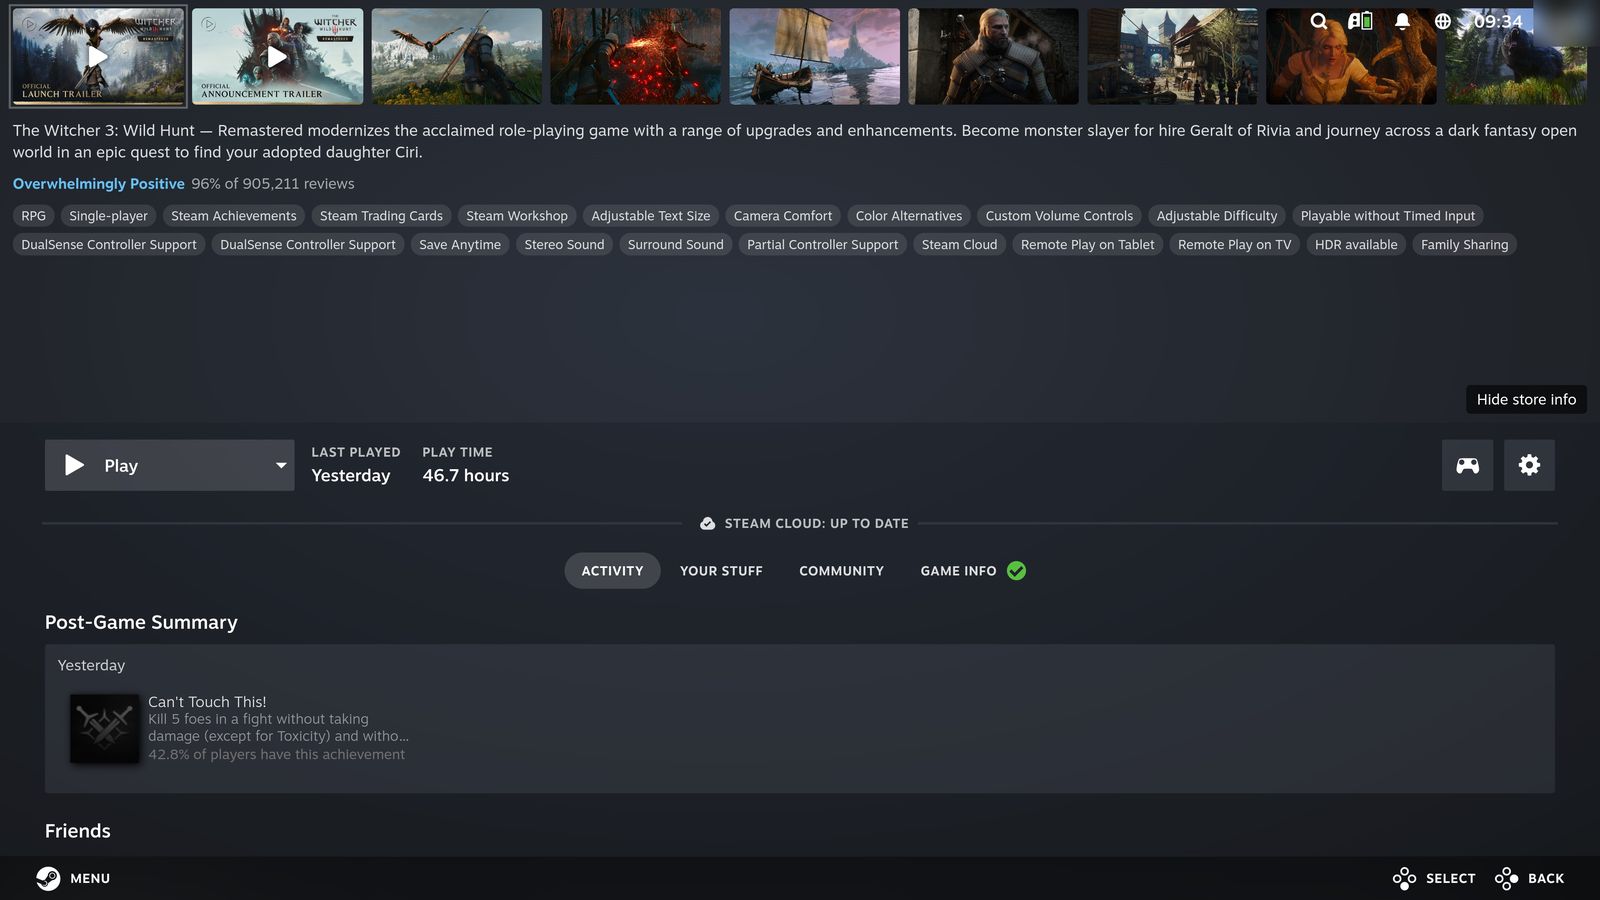Select the Camera Comfort tag

(782, 216)
